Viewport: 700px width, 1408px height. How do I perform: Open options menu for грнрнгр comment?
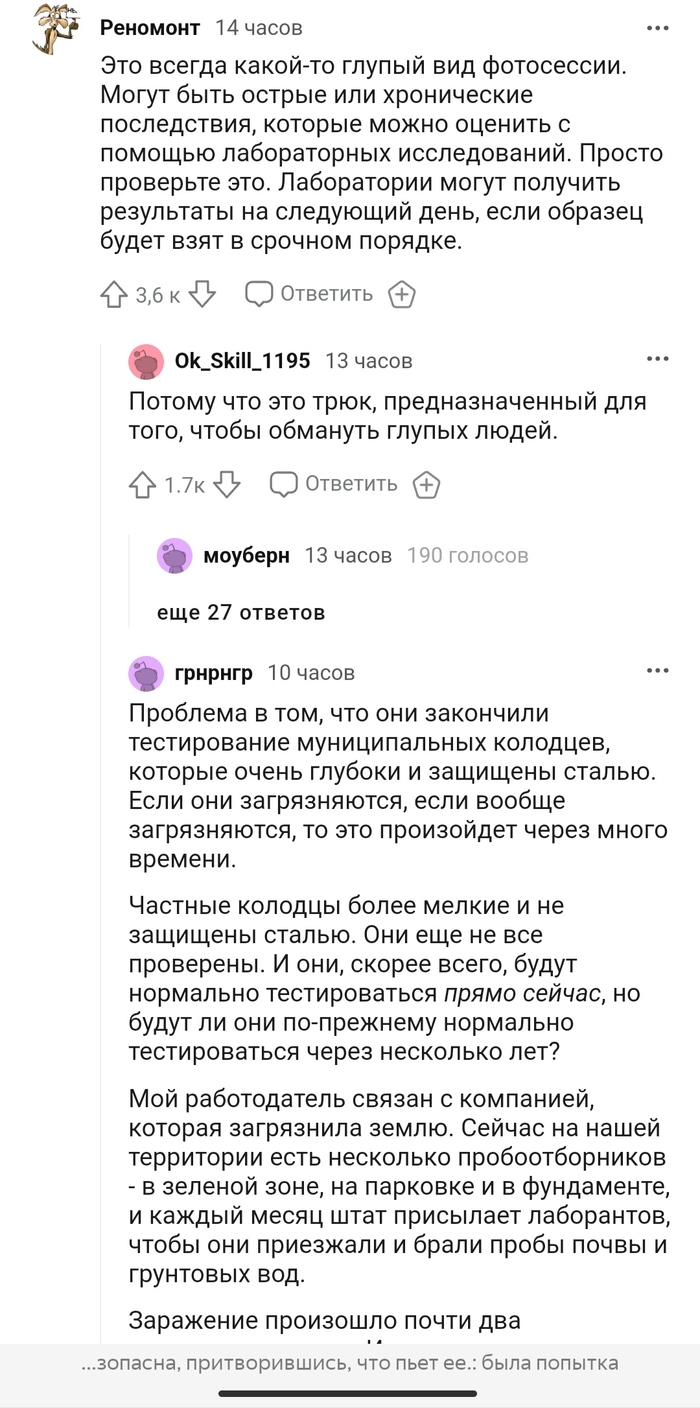tap(657, 671)
